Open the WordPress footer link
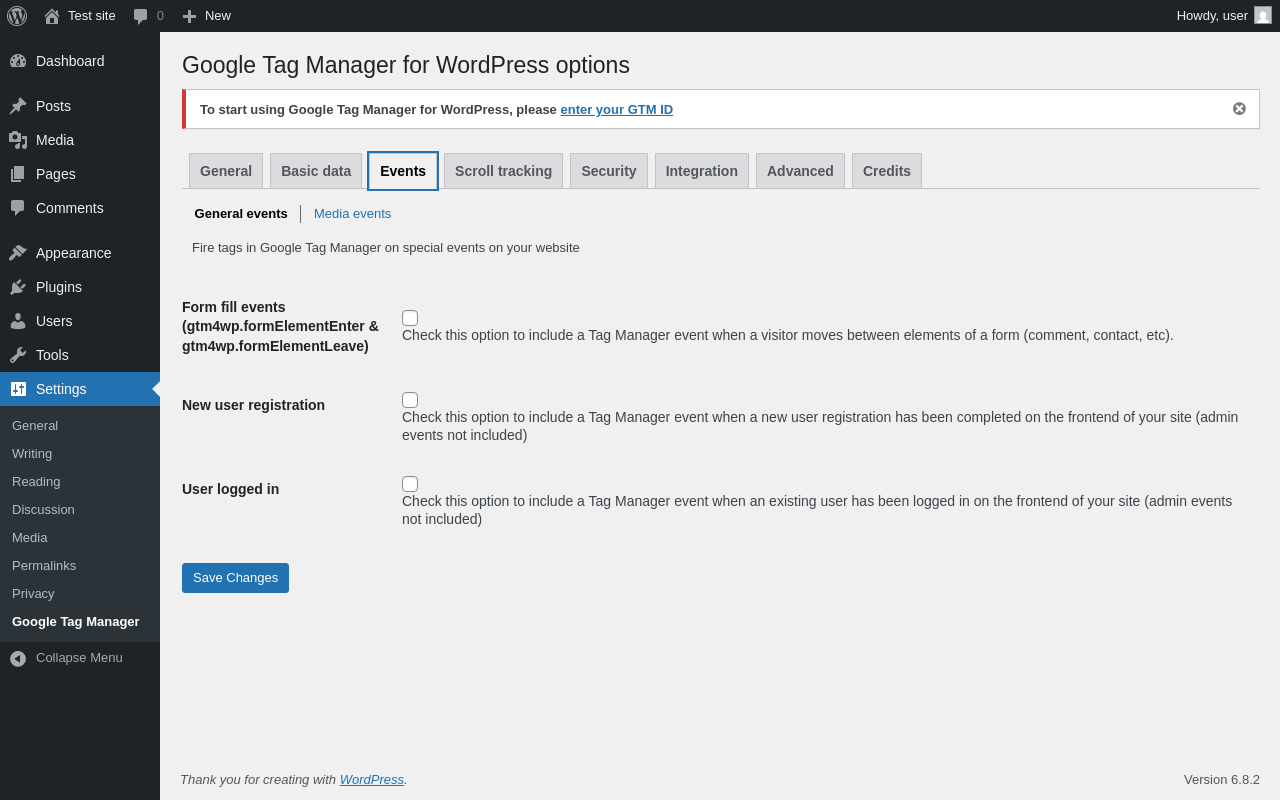This screenshot has width=1280, height=800. [372, 780]
